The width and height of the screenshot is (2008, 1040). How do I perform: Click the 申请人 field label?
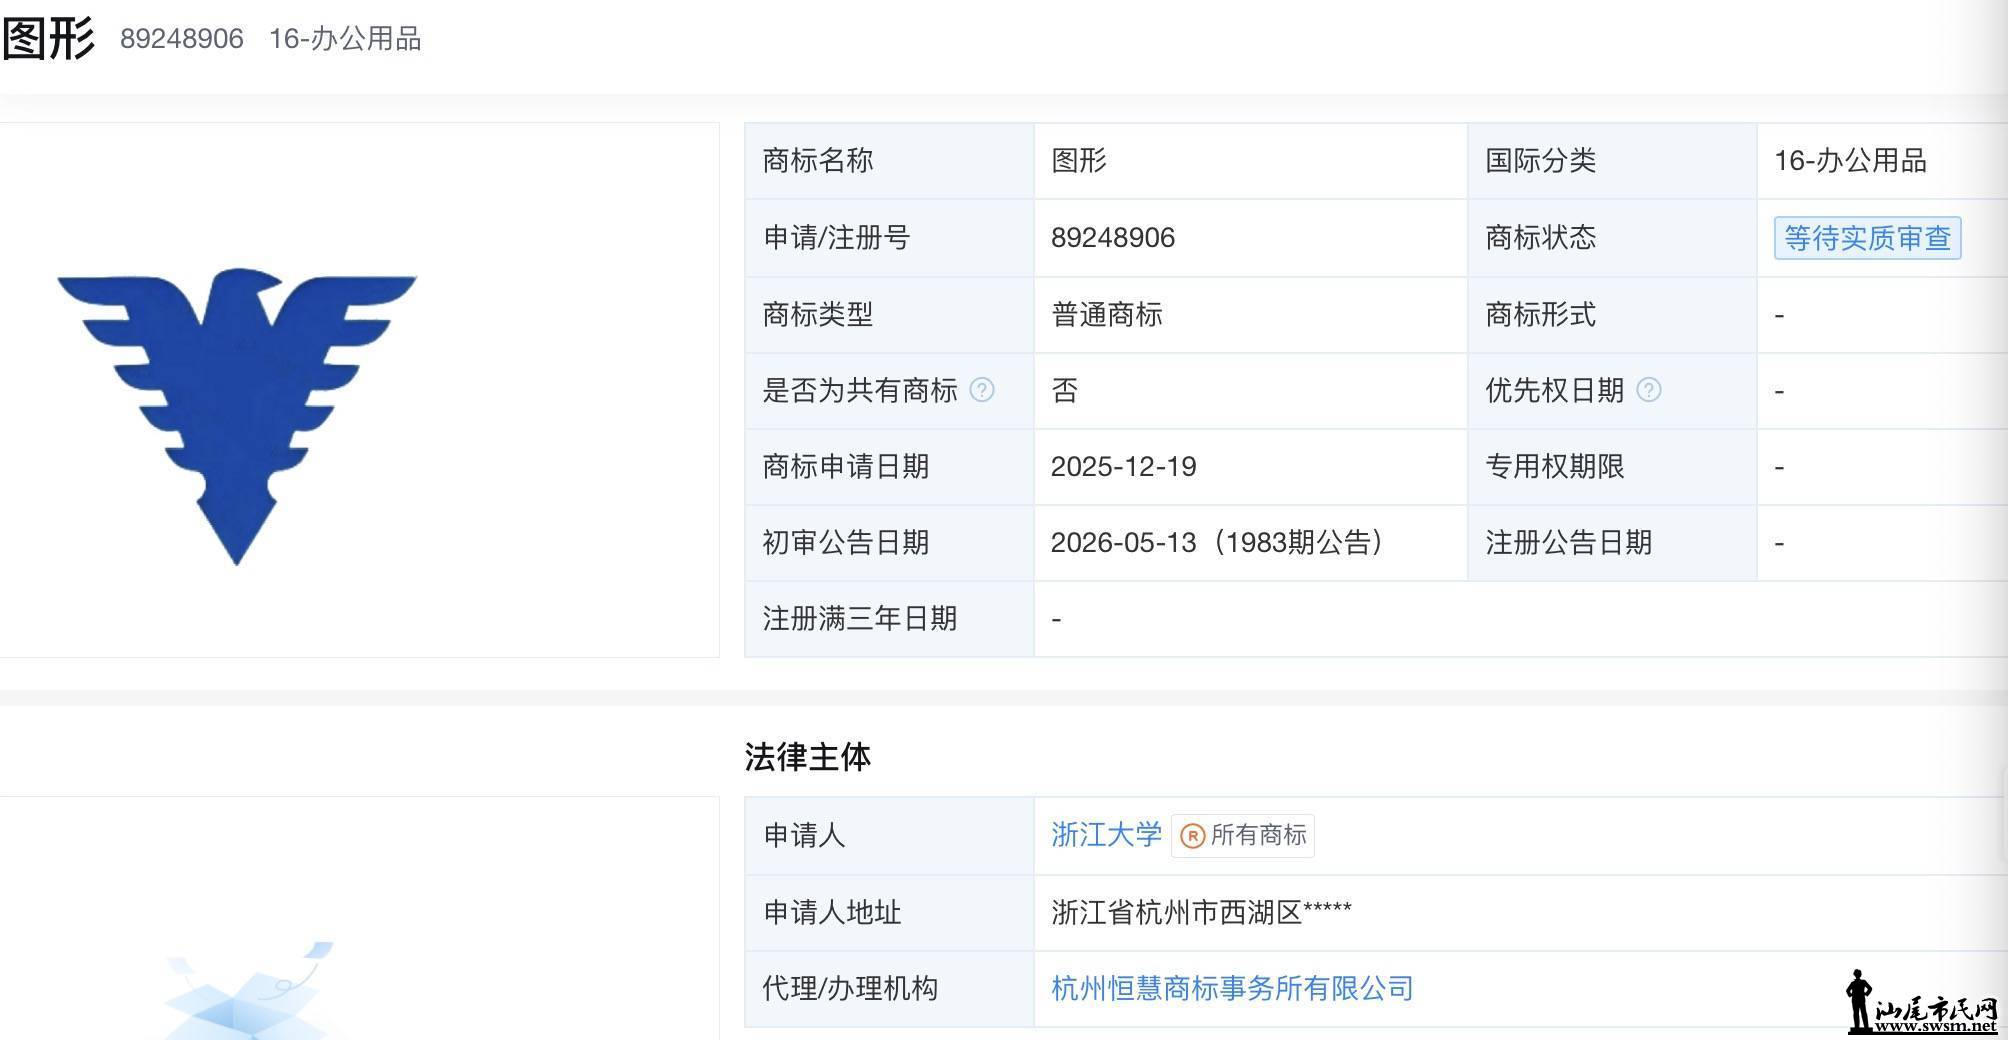(804, 835)
